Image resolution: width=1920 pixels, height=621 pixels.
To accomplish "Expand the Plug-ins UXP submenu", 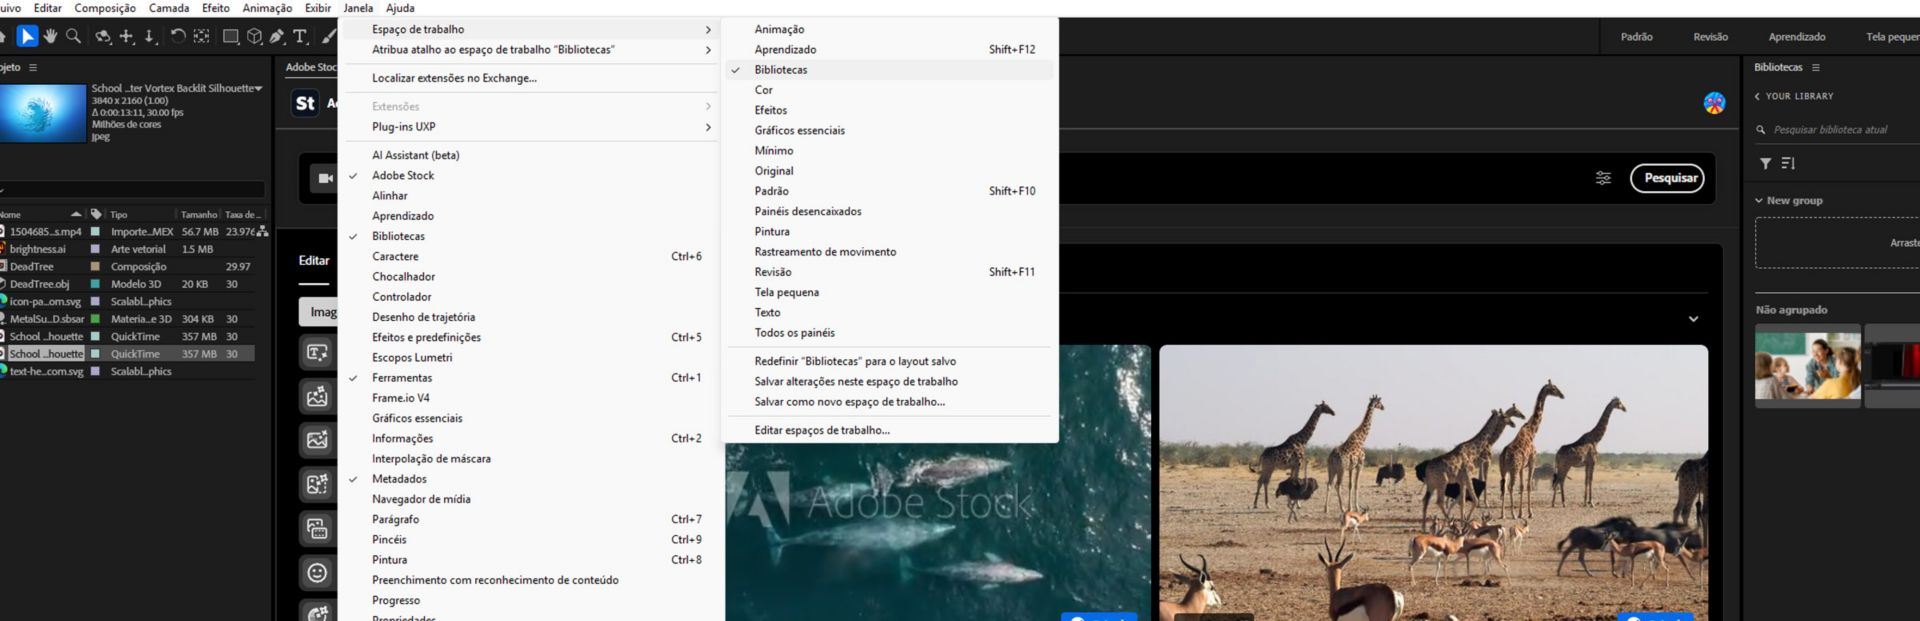I will click(530, 127).
